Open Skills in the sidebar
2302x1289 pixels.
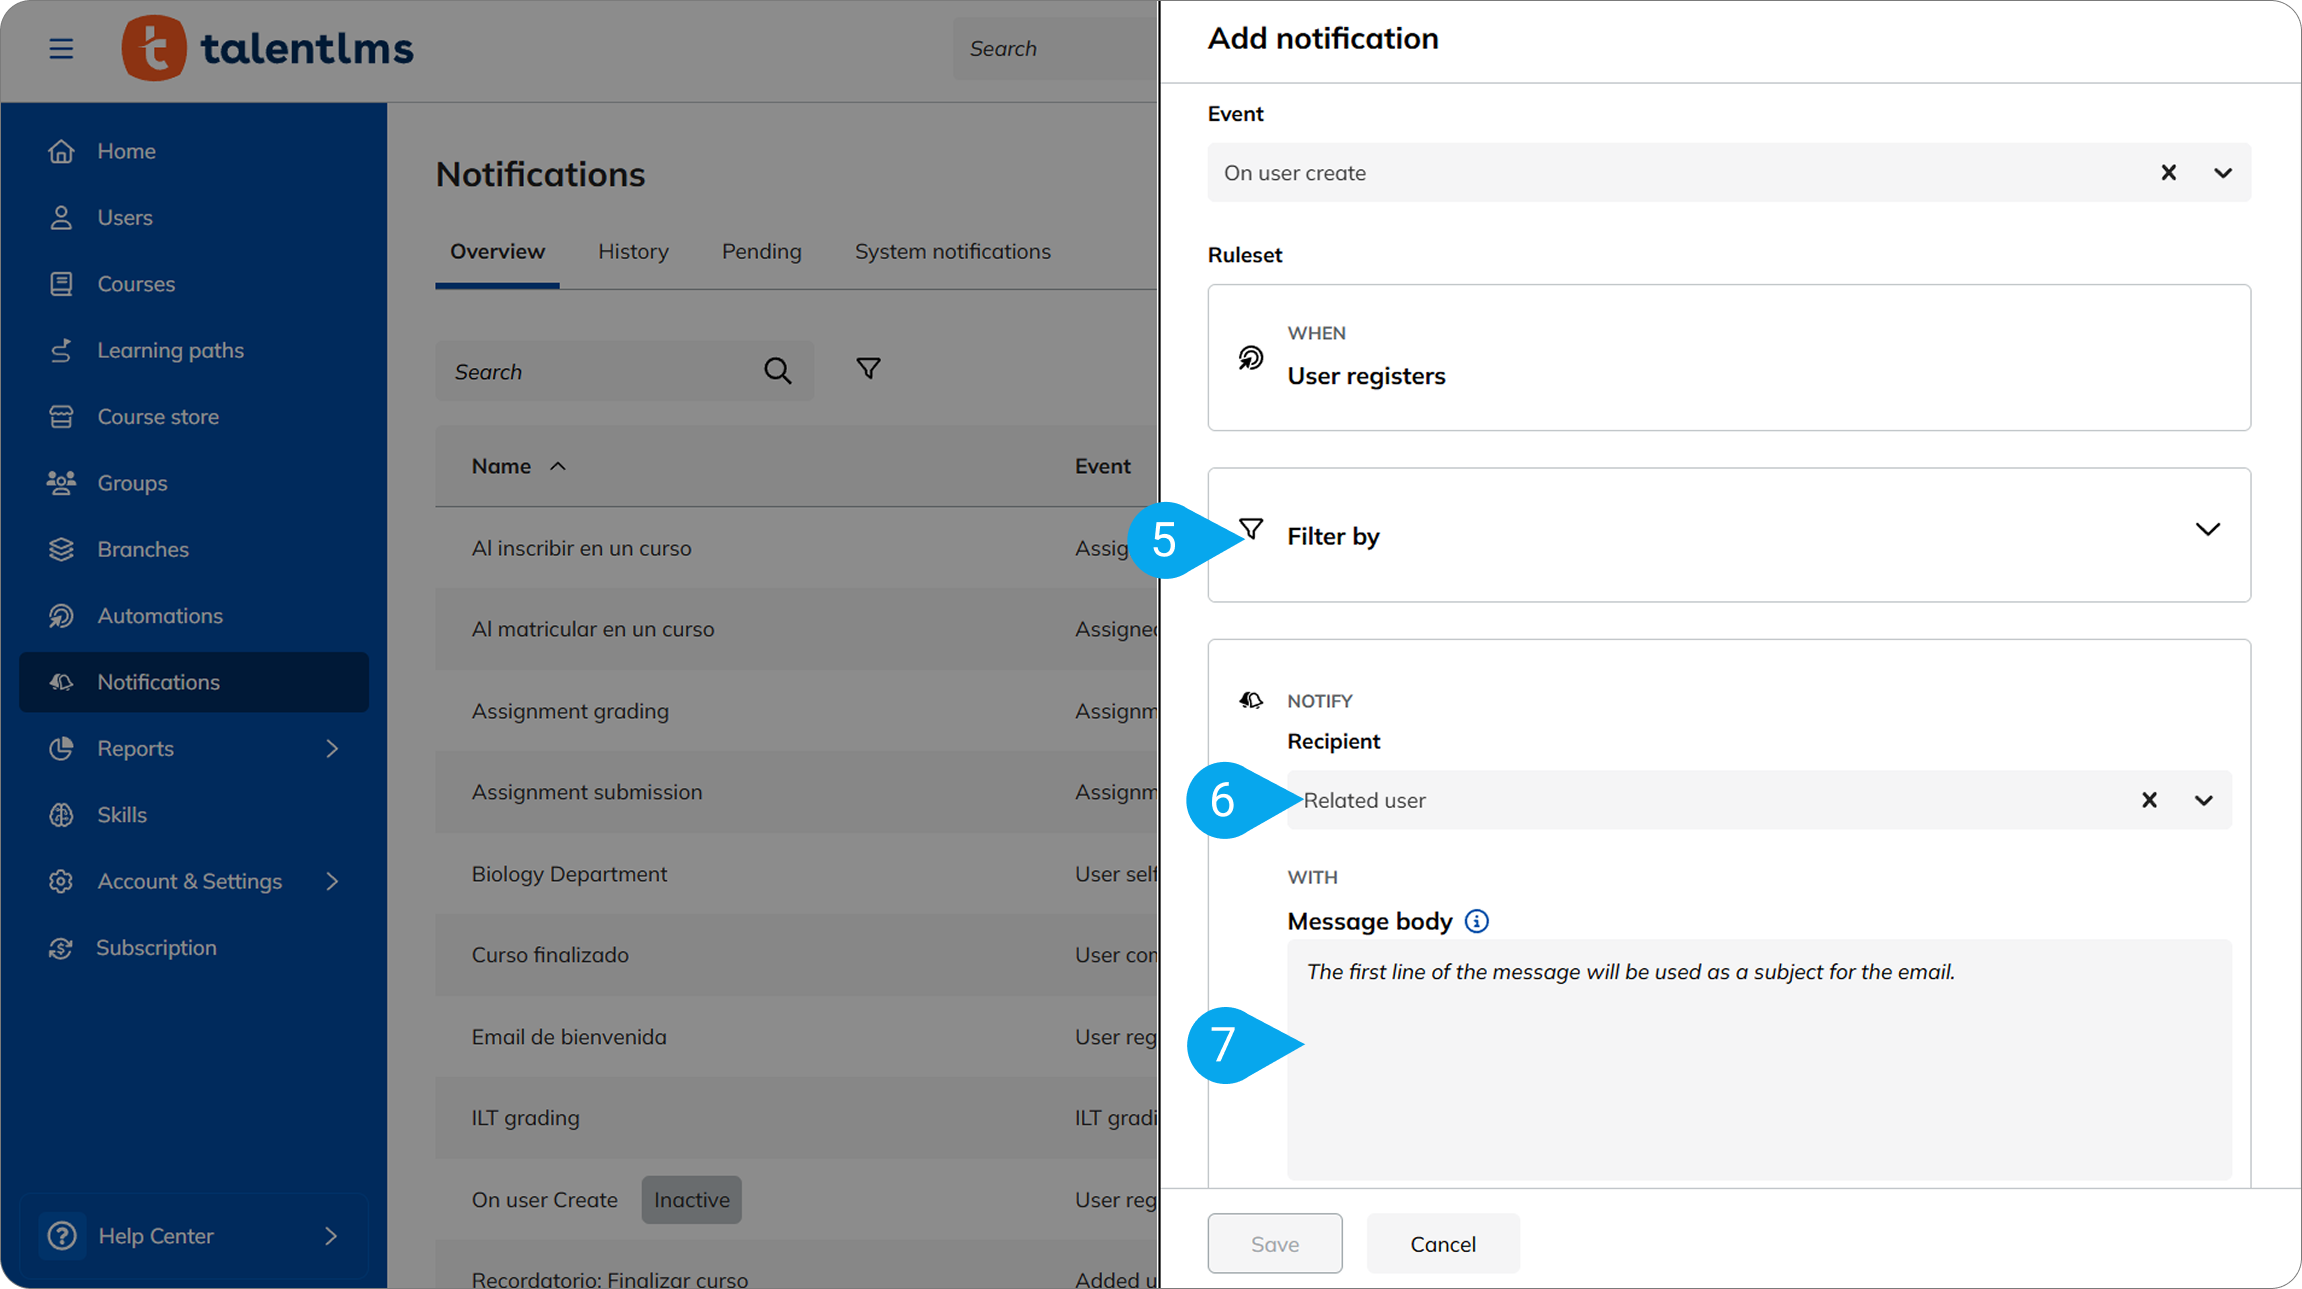coord(121,814)
